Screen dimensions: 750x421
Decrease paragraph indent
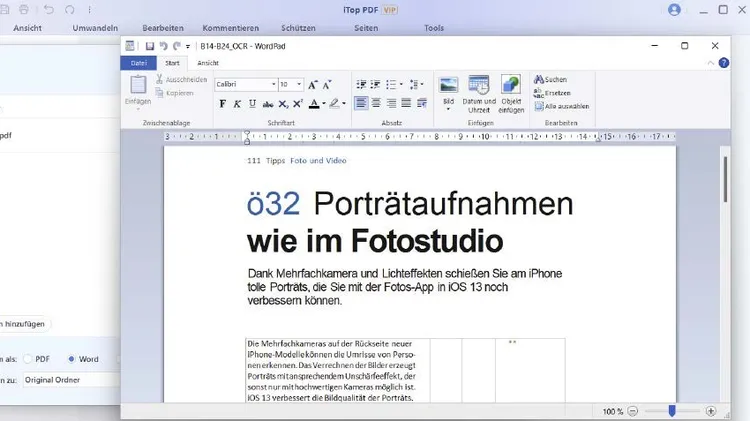click(361, 85)
